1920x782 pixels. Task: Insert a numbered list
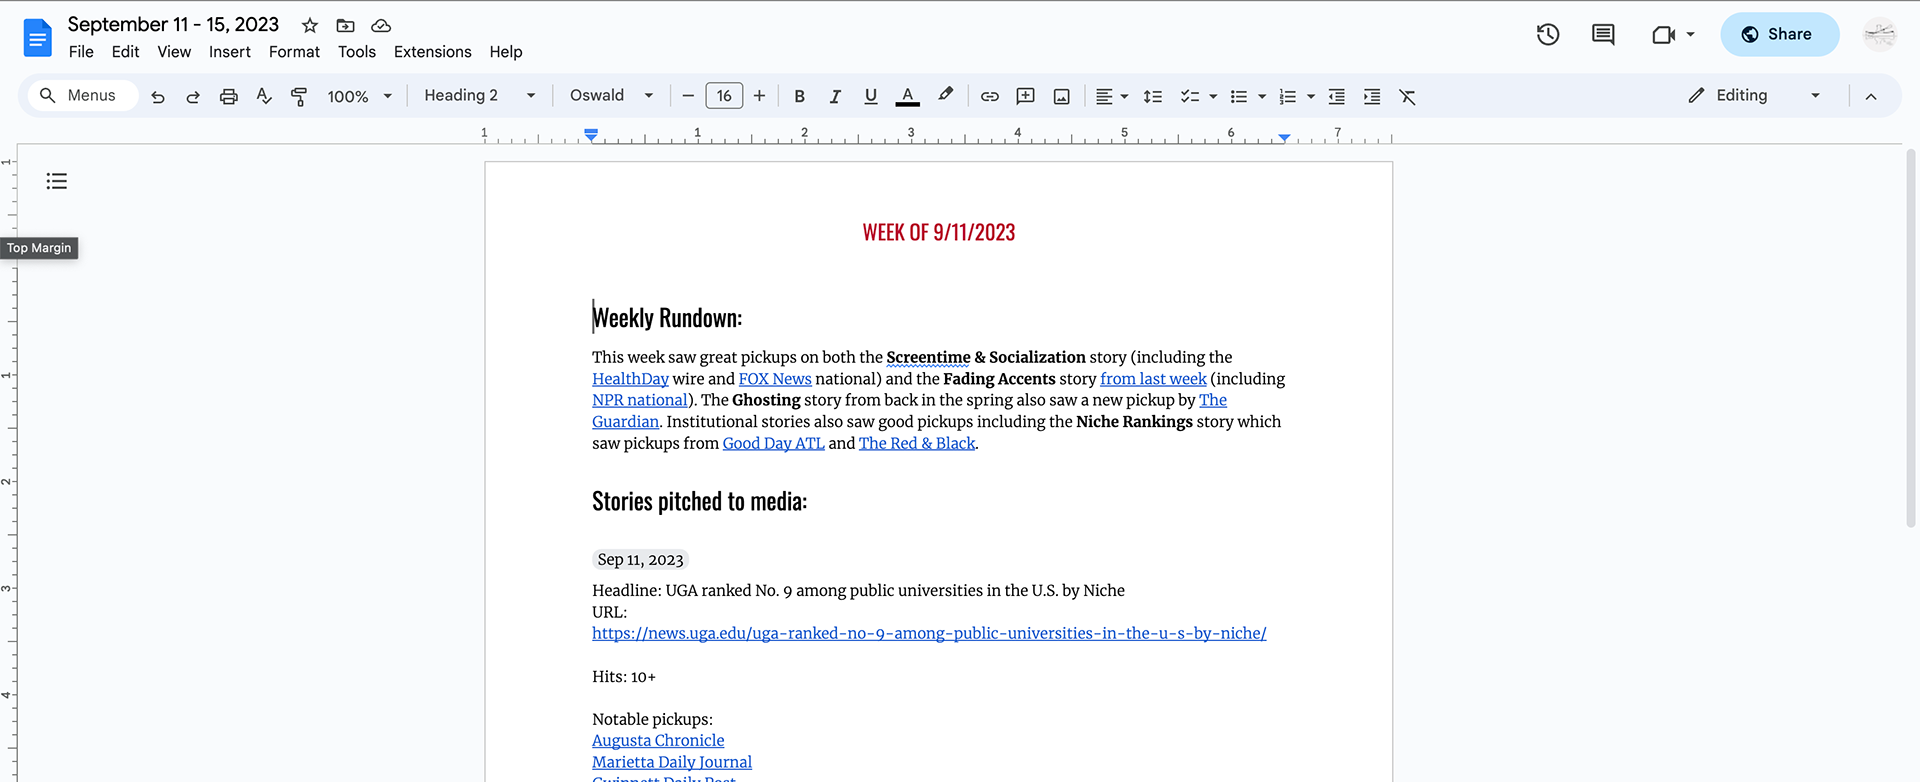(1288, 96)
